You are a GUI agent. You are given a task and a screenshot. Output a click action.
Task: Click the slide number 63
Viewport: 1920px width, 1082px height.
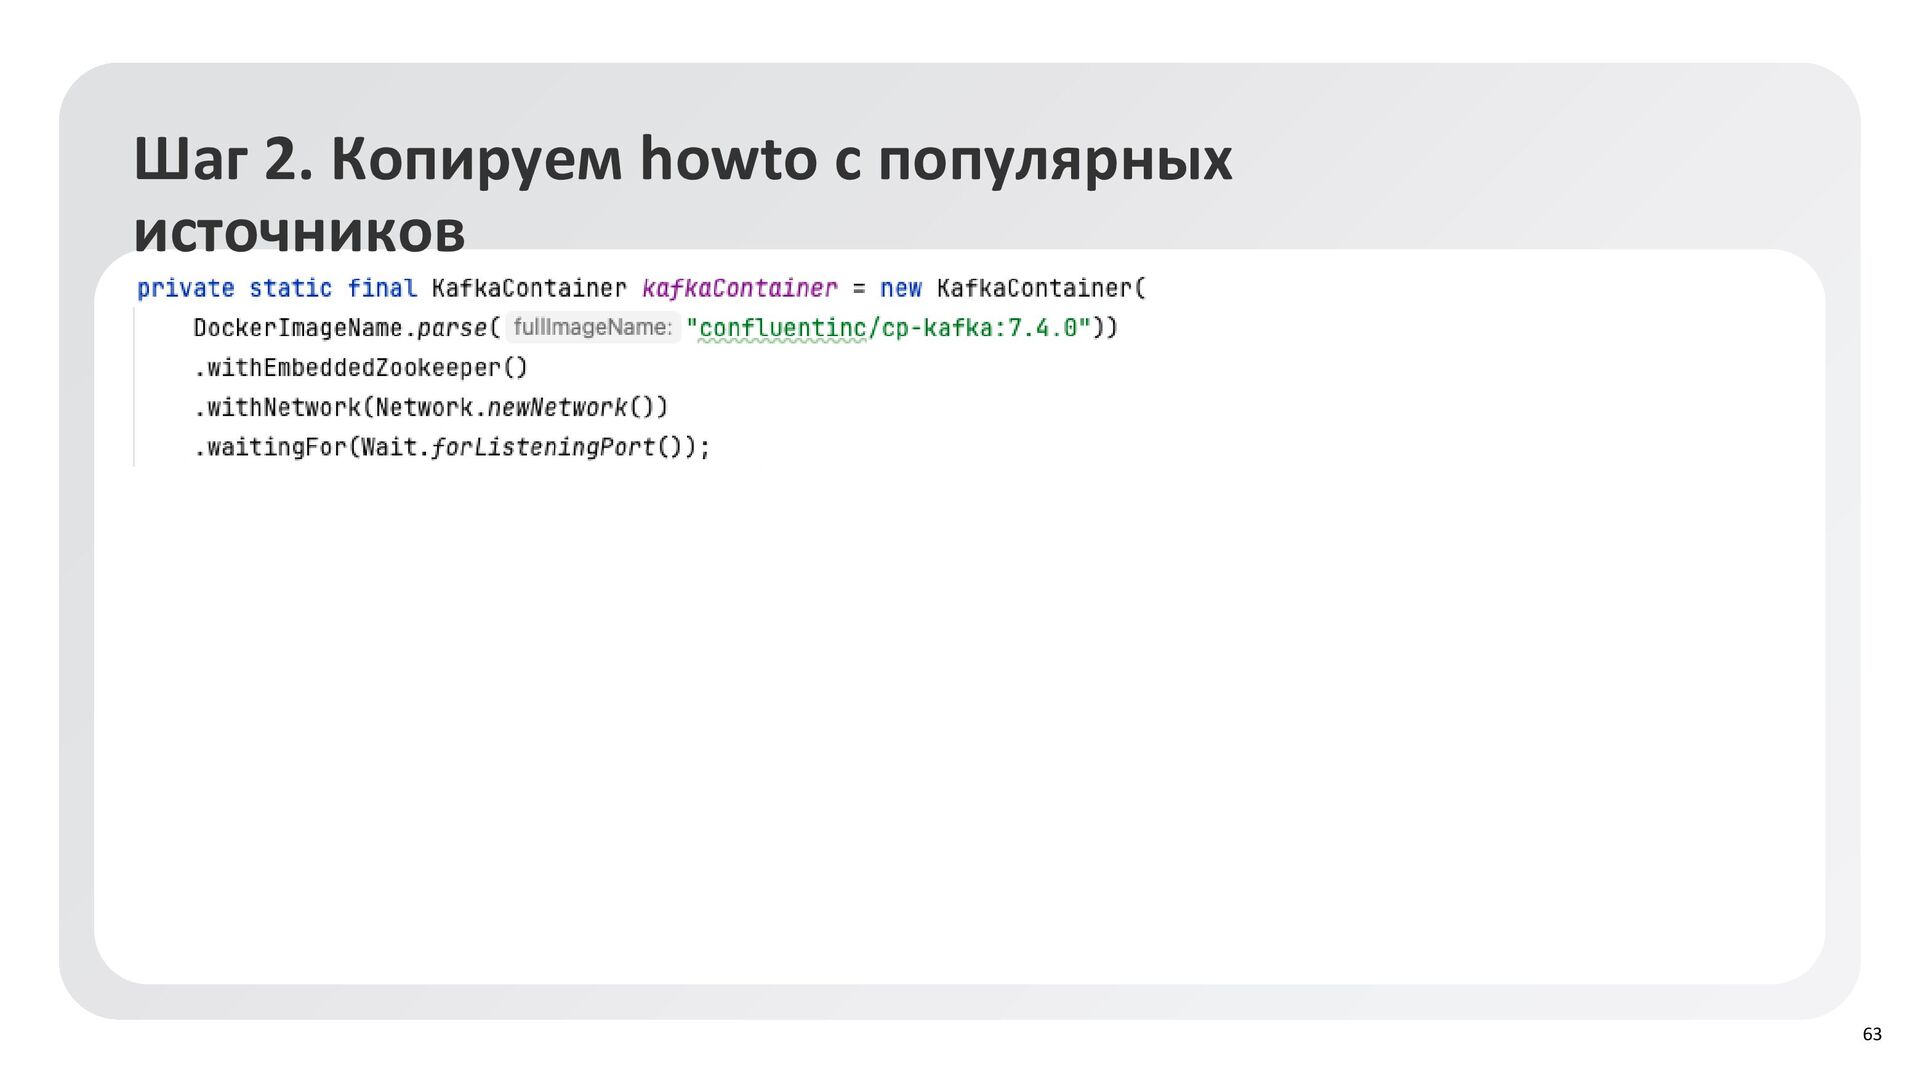[x=1871, y=1034]
